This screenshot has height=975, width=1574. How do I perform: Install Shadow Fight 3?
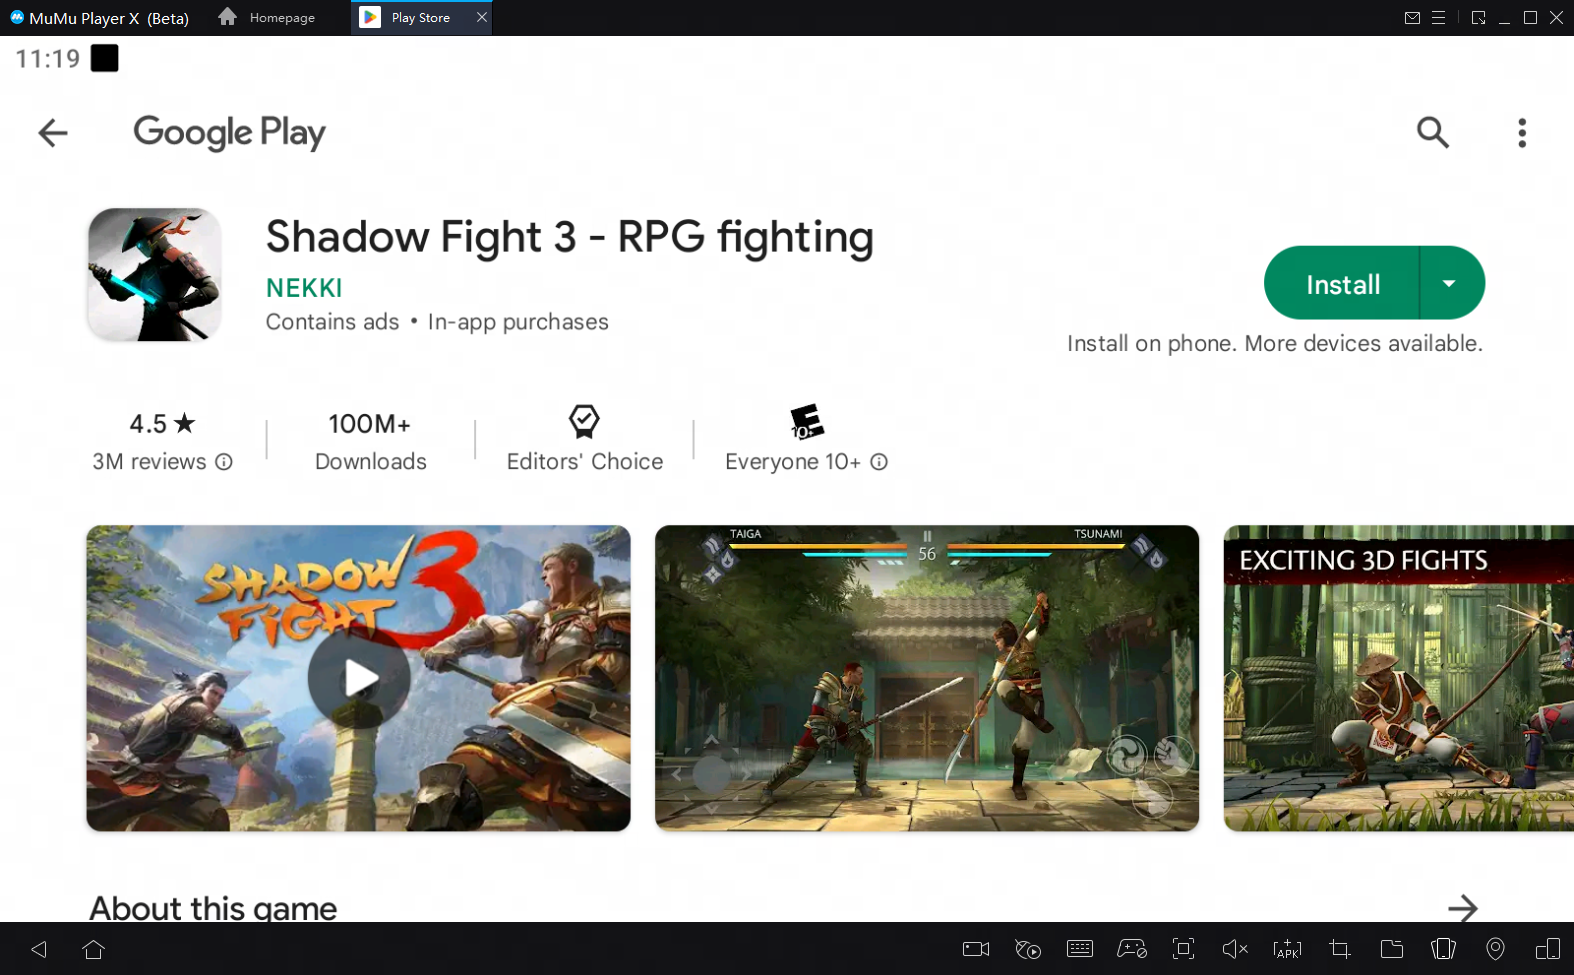[x=1342, y=284]
